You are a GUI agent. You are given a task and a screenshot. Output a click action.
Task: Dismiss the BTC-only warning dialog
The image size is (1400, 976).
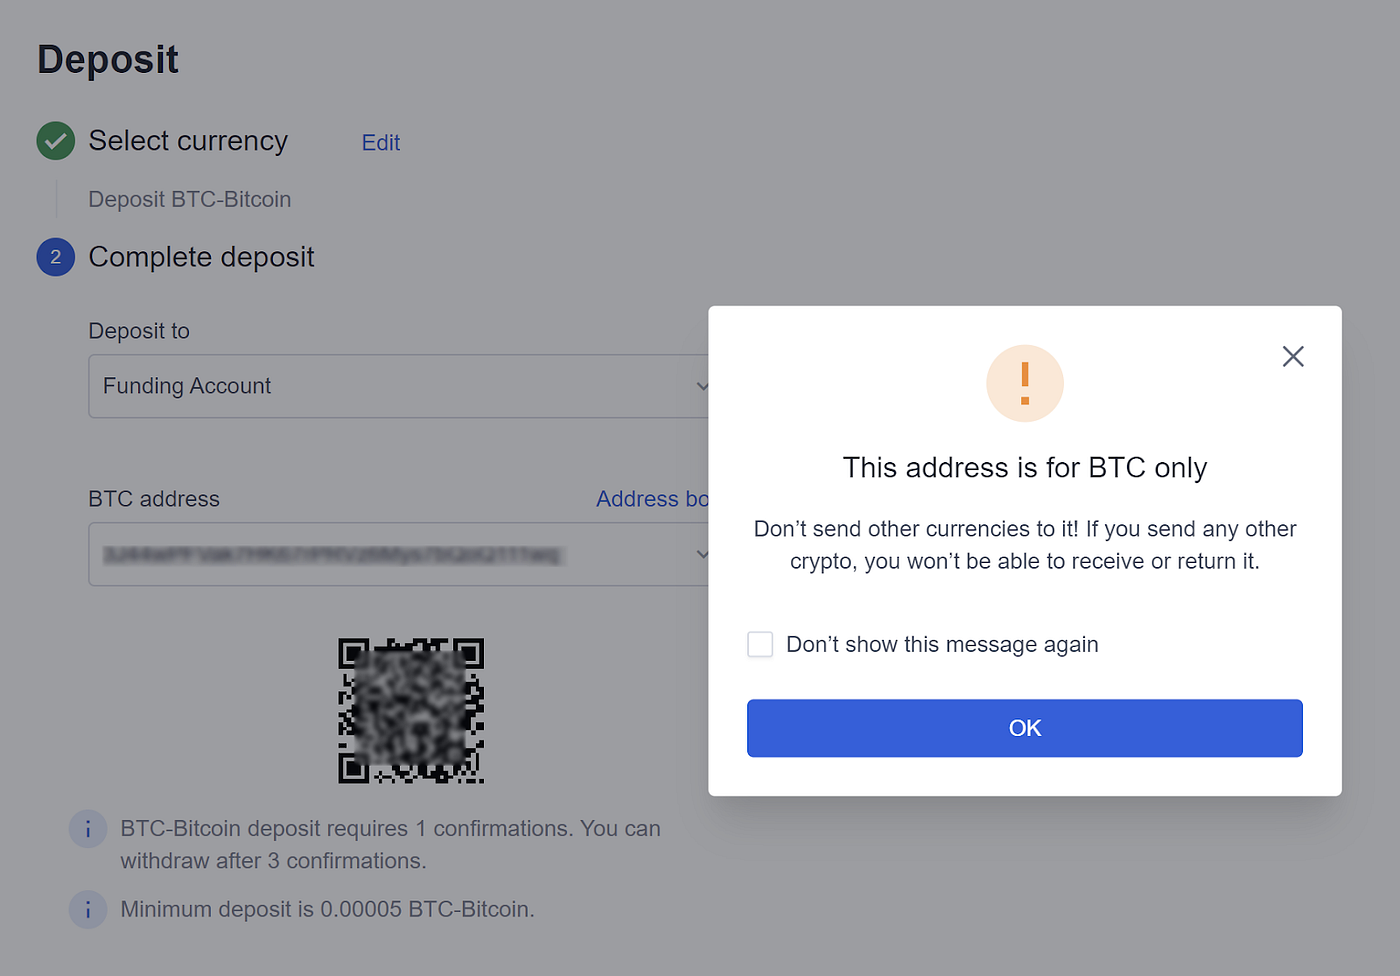[1025, 728]
